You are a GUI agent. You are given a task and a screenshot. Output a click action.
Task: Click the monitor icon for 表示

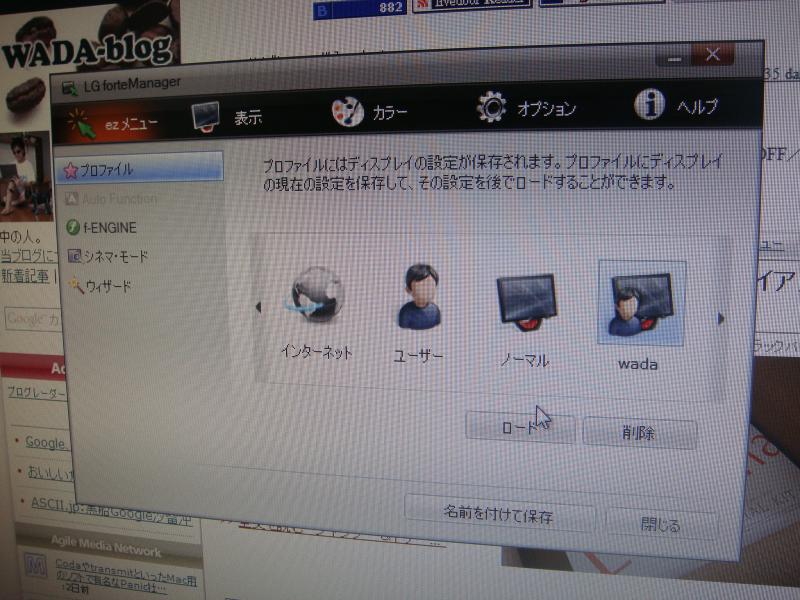click(204, 114)
